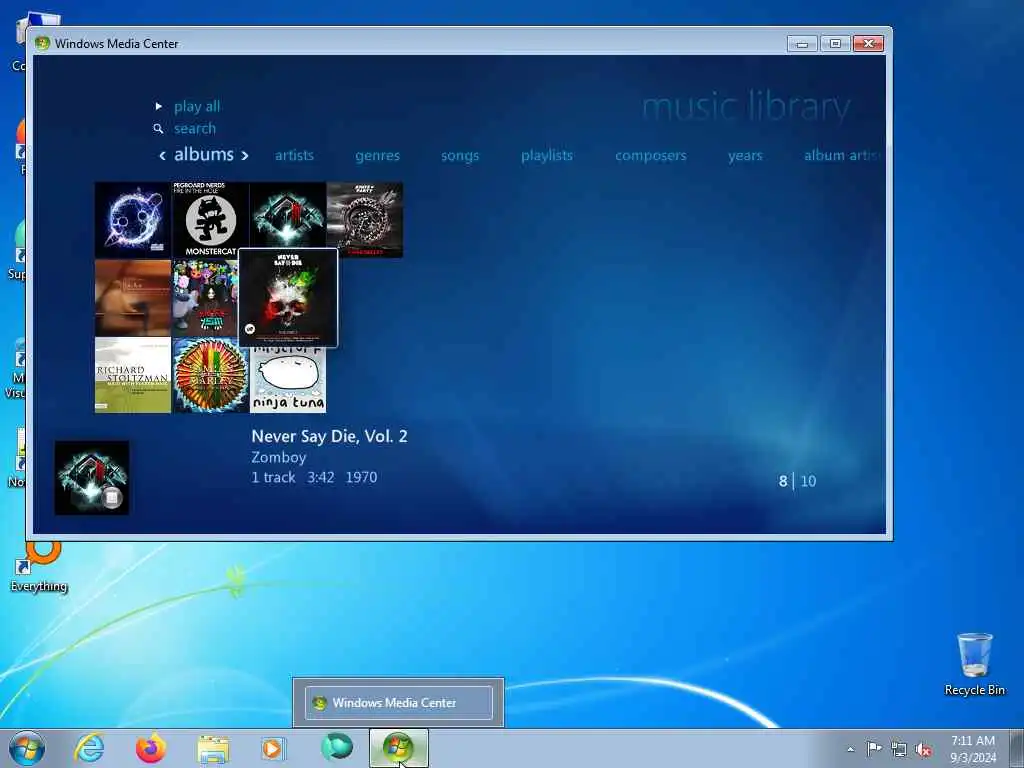
Task: Maximize the Windows Media Center window
Action: [835, 44]
